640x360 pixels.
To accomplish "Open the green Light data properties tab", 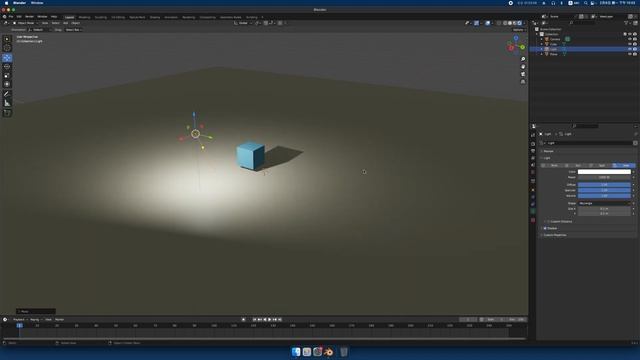I will tap(533, 211).
